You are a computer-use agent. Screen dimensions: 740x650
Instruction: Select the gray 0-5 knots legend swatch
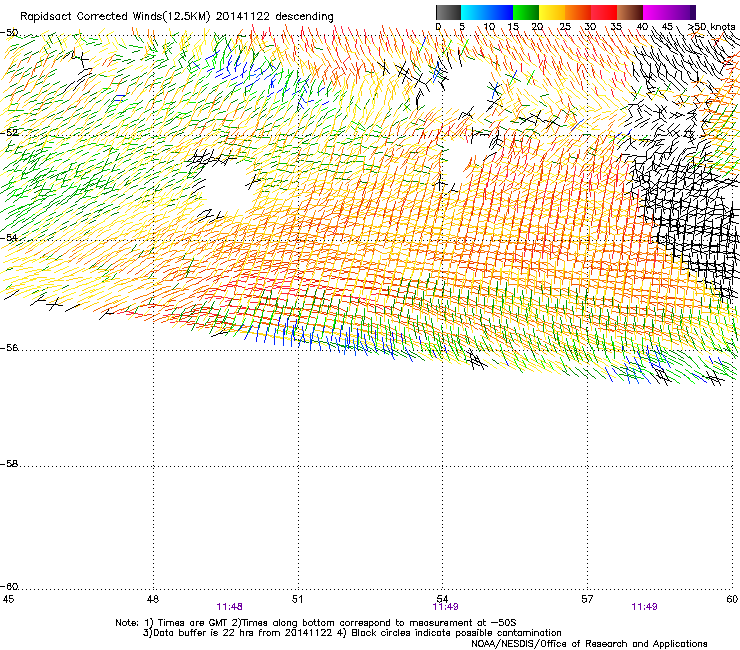[448, 12]
